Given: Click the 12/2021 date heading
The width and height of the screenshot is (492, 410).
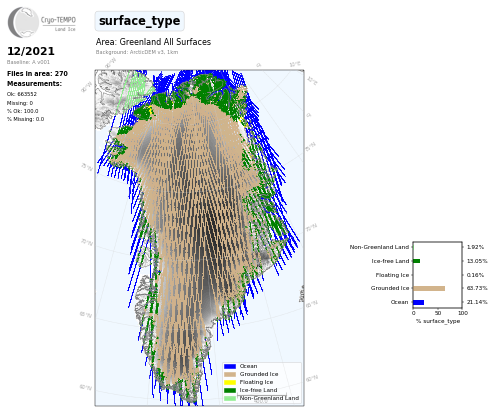Looking at the screenshot, I should [31, 51].
